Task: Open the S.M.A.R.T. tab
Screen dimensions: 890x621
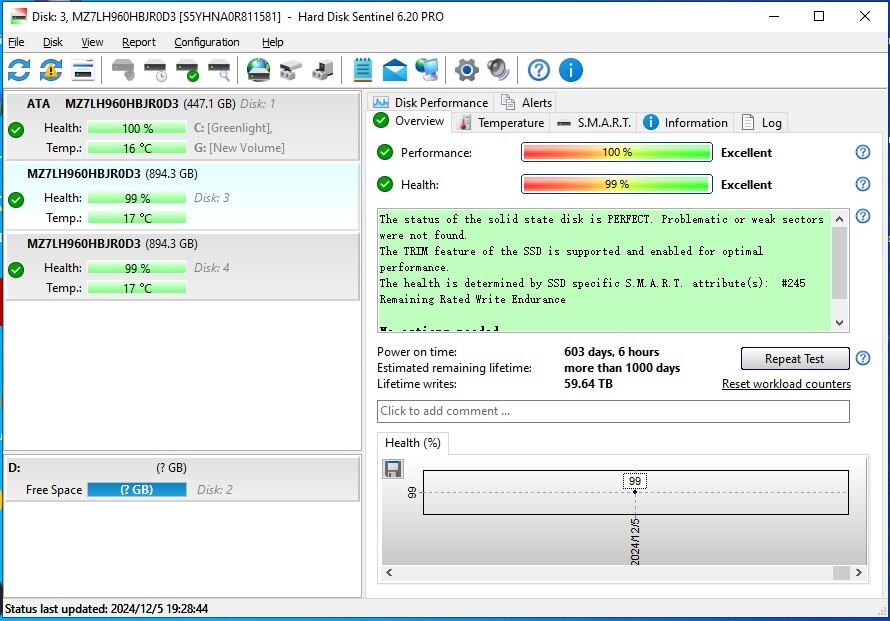Action: click(x=594, y=123)
